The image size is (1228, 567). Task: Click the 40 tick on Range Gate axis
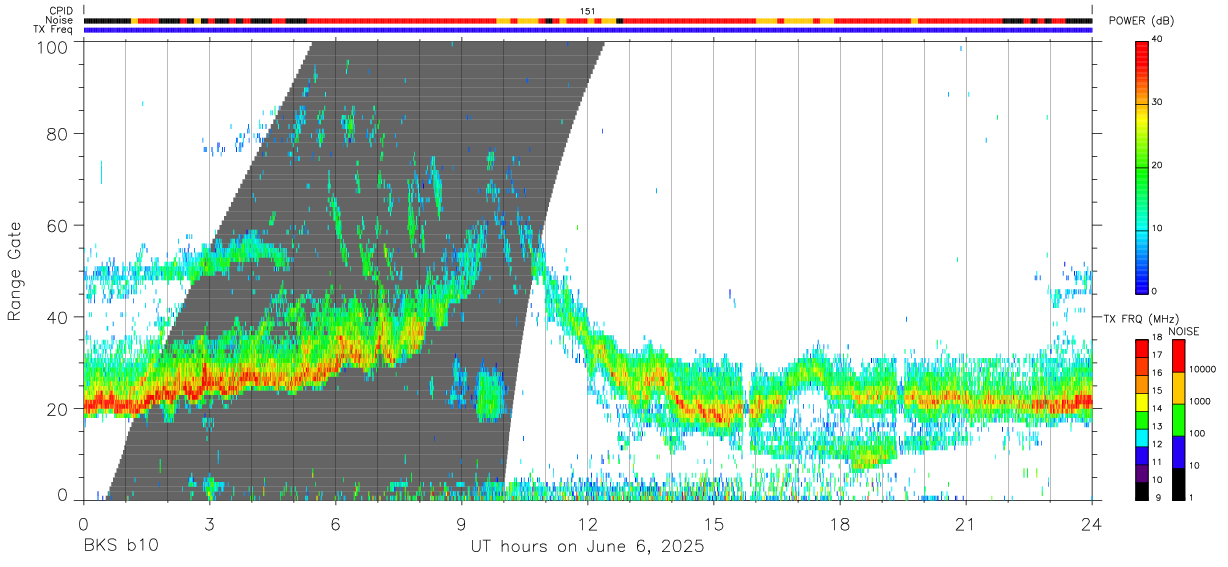click(58, 317)
